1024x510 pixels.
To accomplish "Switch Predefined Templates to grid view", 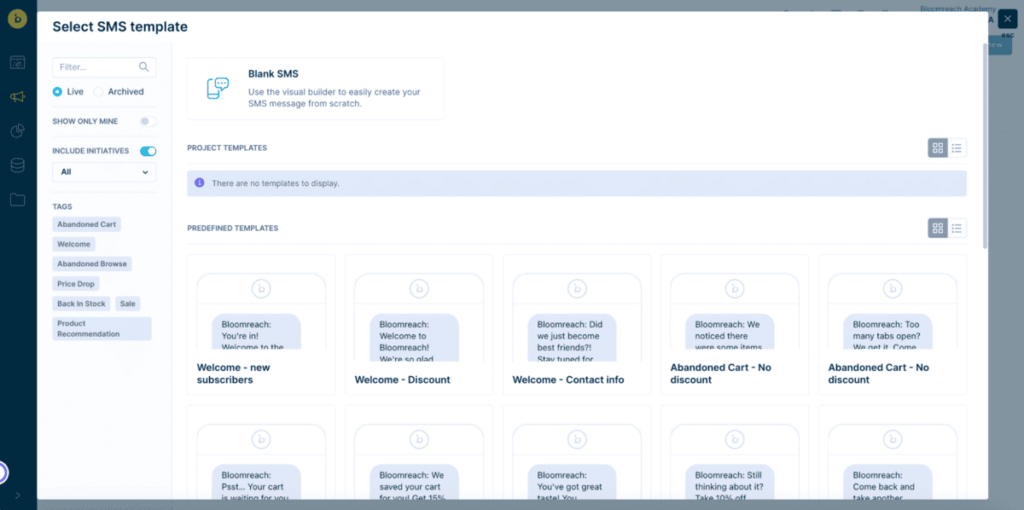I will coord(938,228).
